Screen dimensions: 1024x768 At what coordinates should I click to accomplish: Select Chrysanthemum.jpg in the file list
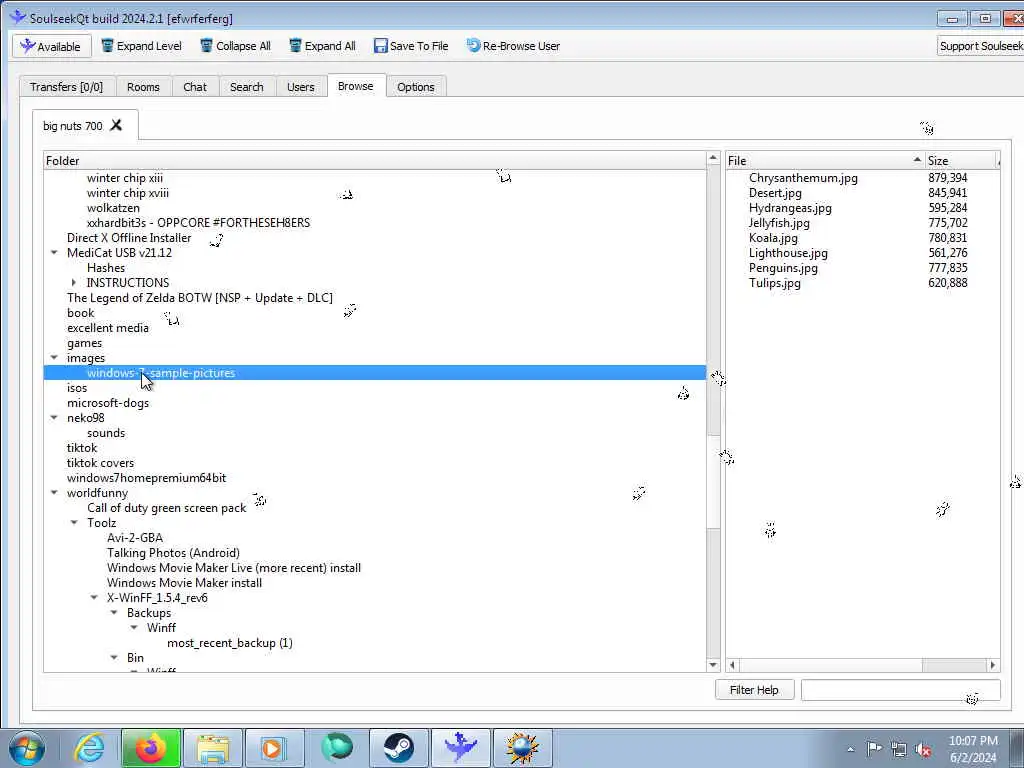(803, 178)
